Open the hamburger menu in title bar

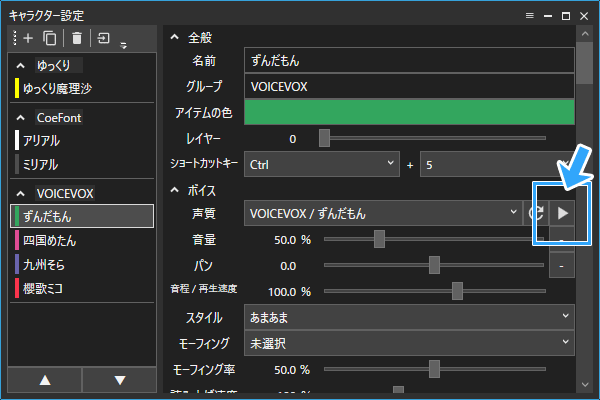(x=530, y=16)
